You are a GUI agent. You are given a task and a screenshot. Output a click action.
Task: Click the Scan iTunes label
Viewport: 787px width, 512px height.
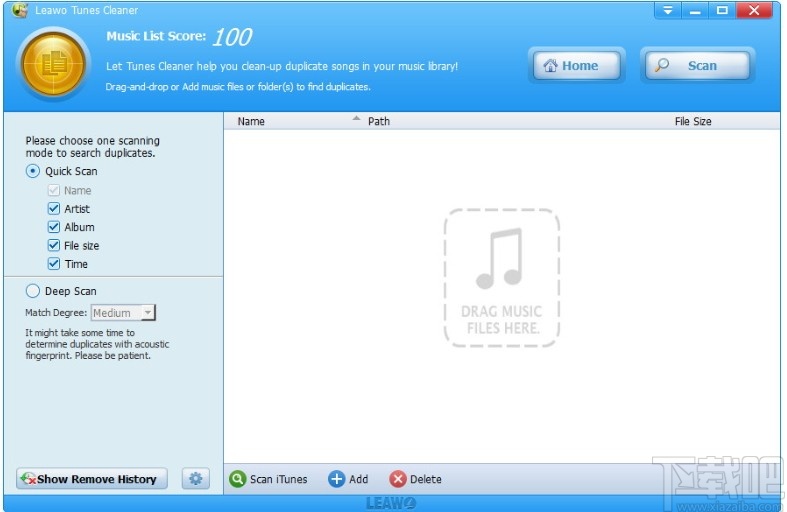(x=279, y=479)
